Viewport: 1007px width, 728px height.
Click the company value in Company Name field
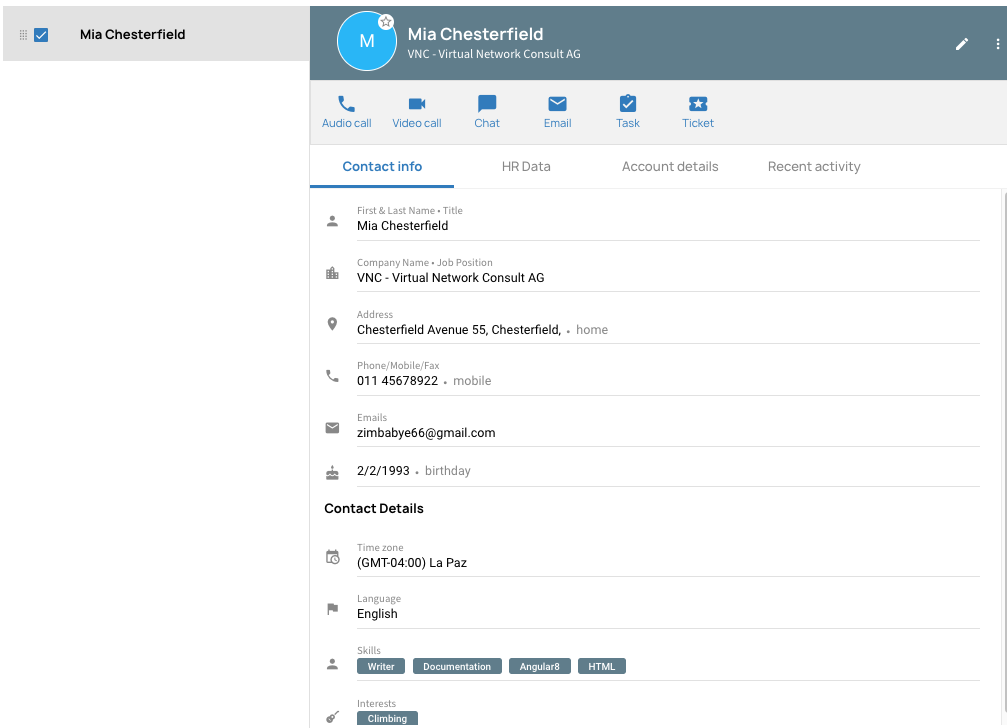(450, 277)
